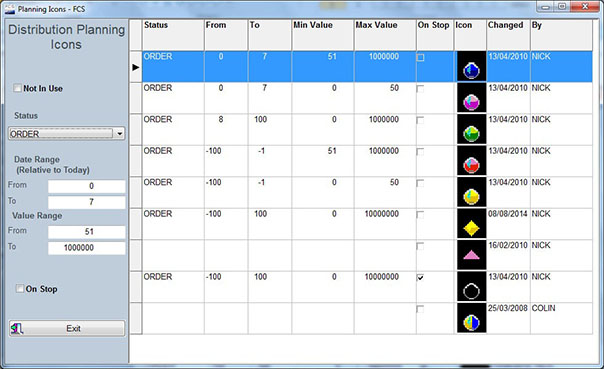Click Min Value 51 cell in highlighted row
Viewport: 604px width, 369px height.
tap(323, 67)
